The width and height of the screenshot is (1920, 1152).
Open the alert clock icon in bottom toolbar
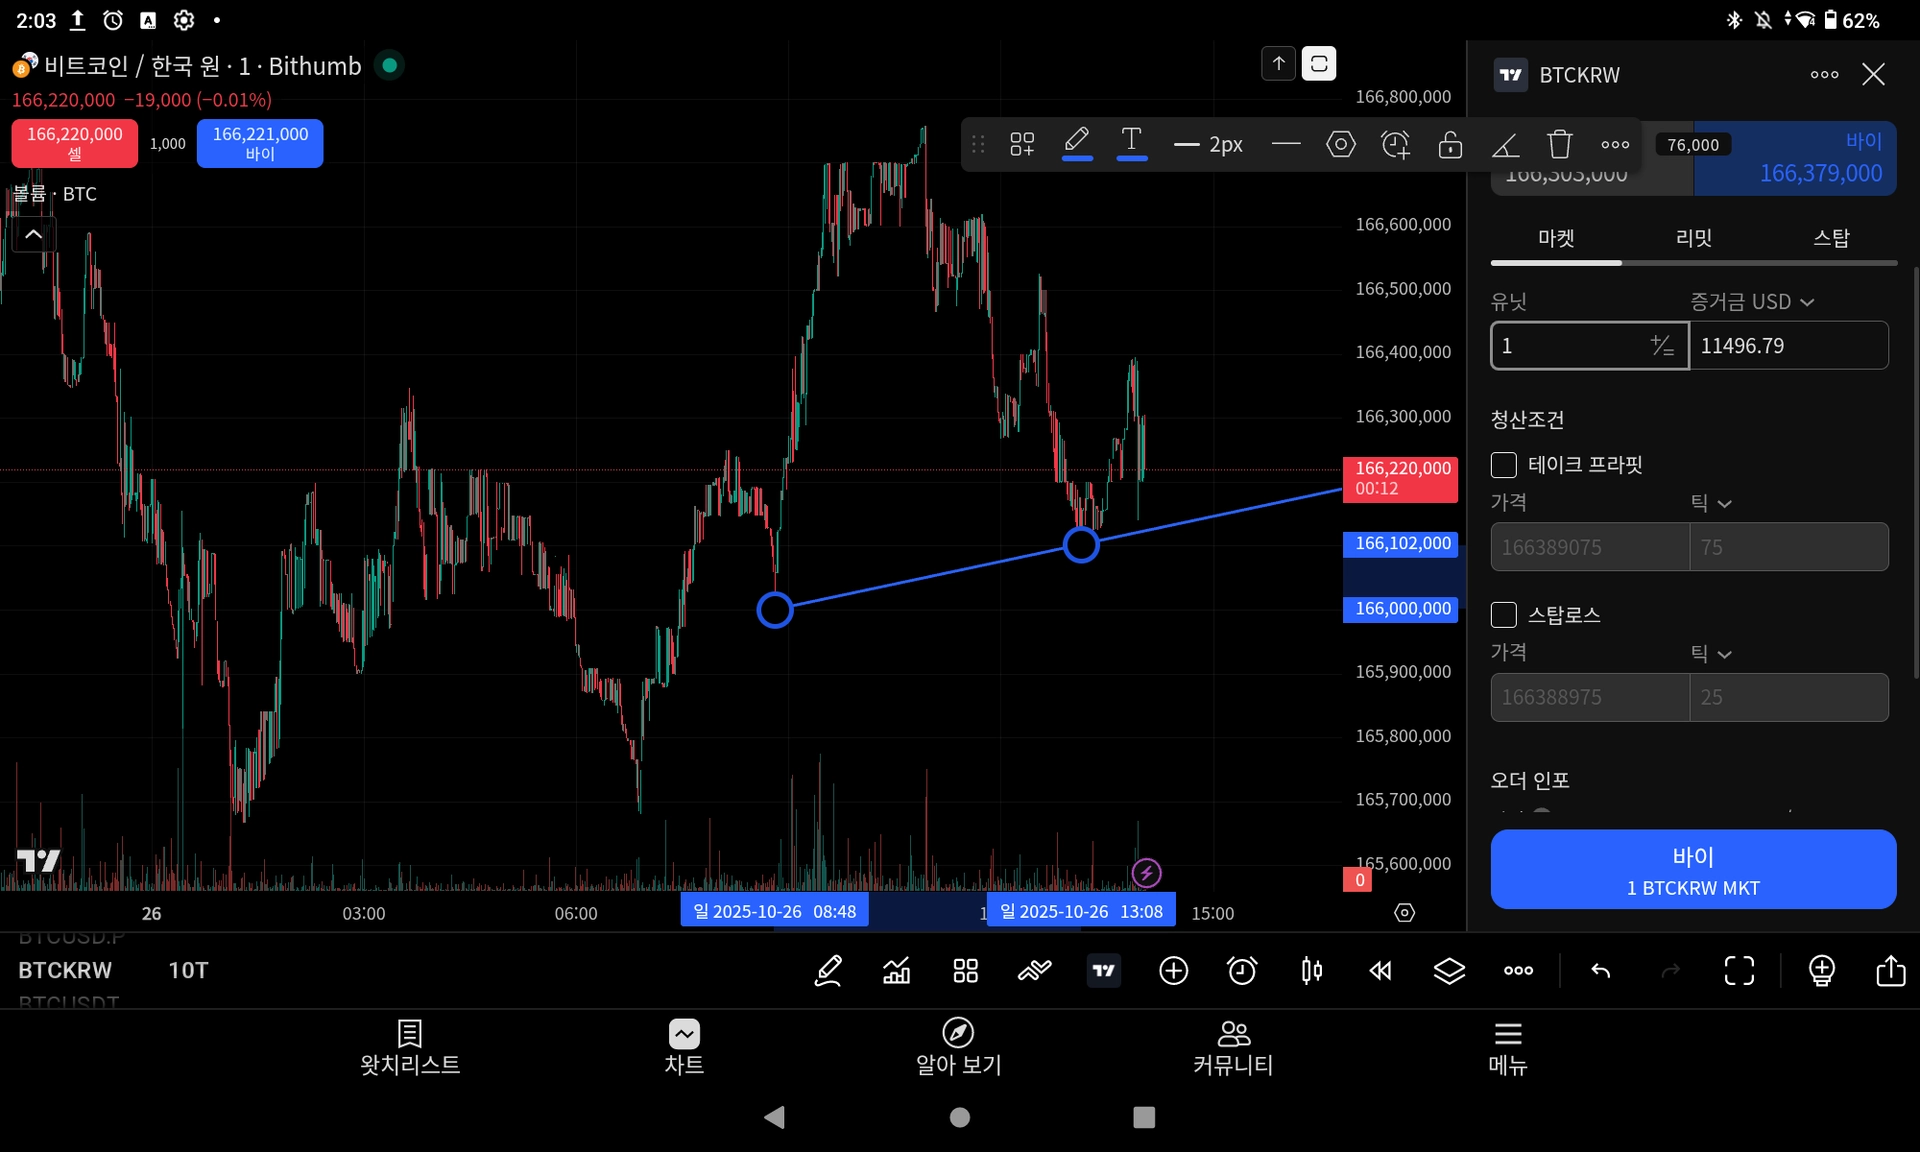pos(1242,970)
